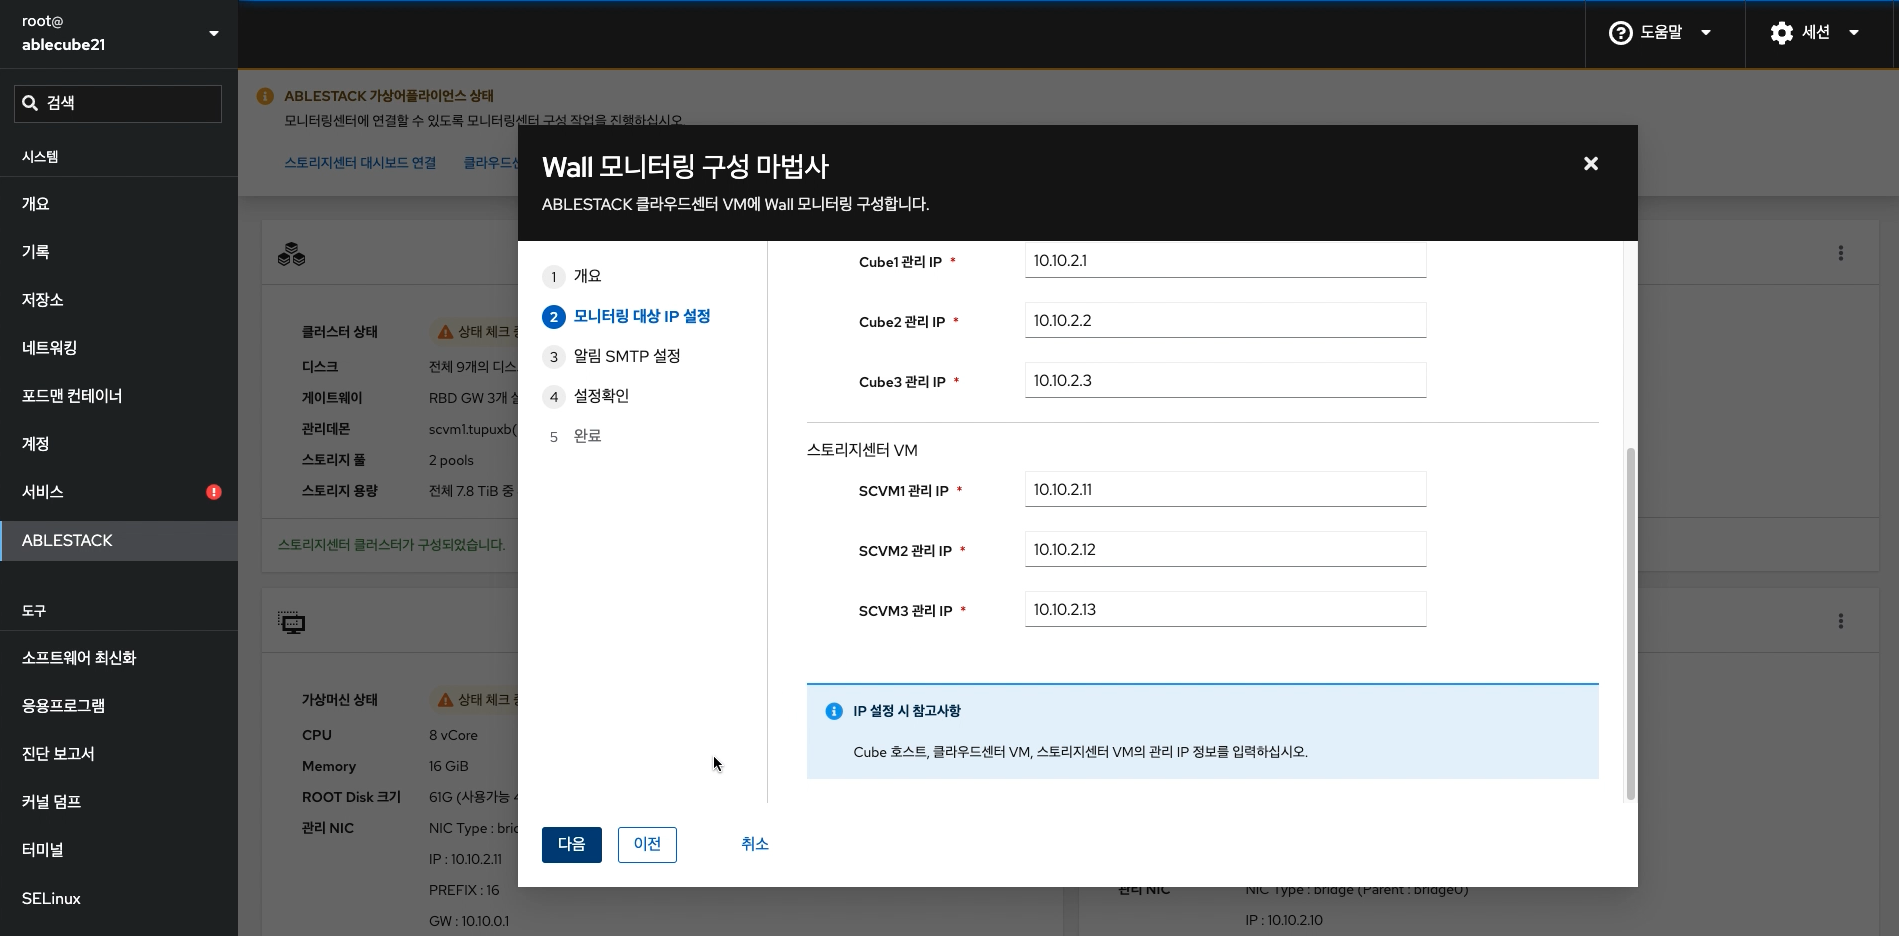The width and height of the screenshot is (1899, 936).
Task: Click the session gear icon
Action: pos(1781,33)
